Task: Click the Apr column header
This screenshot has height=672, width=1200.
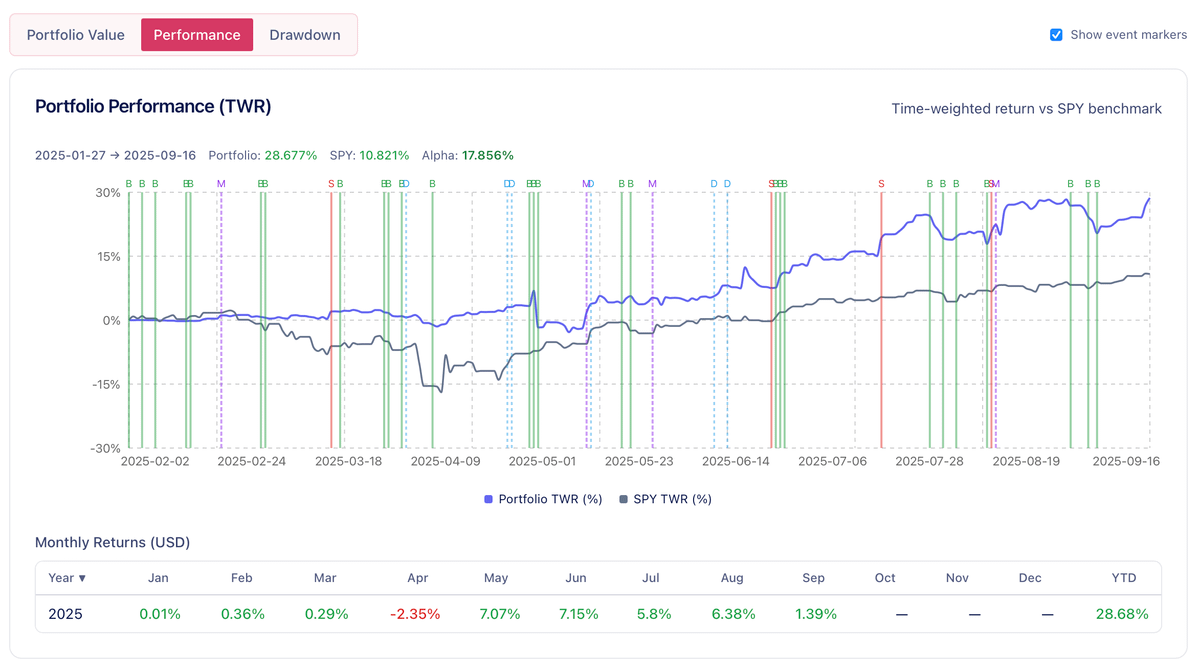Action: click(418, 578)
